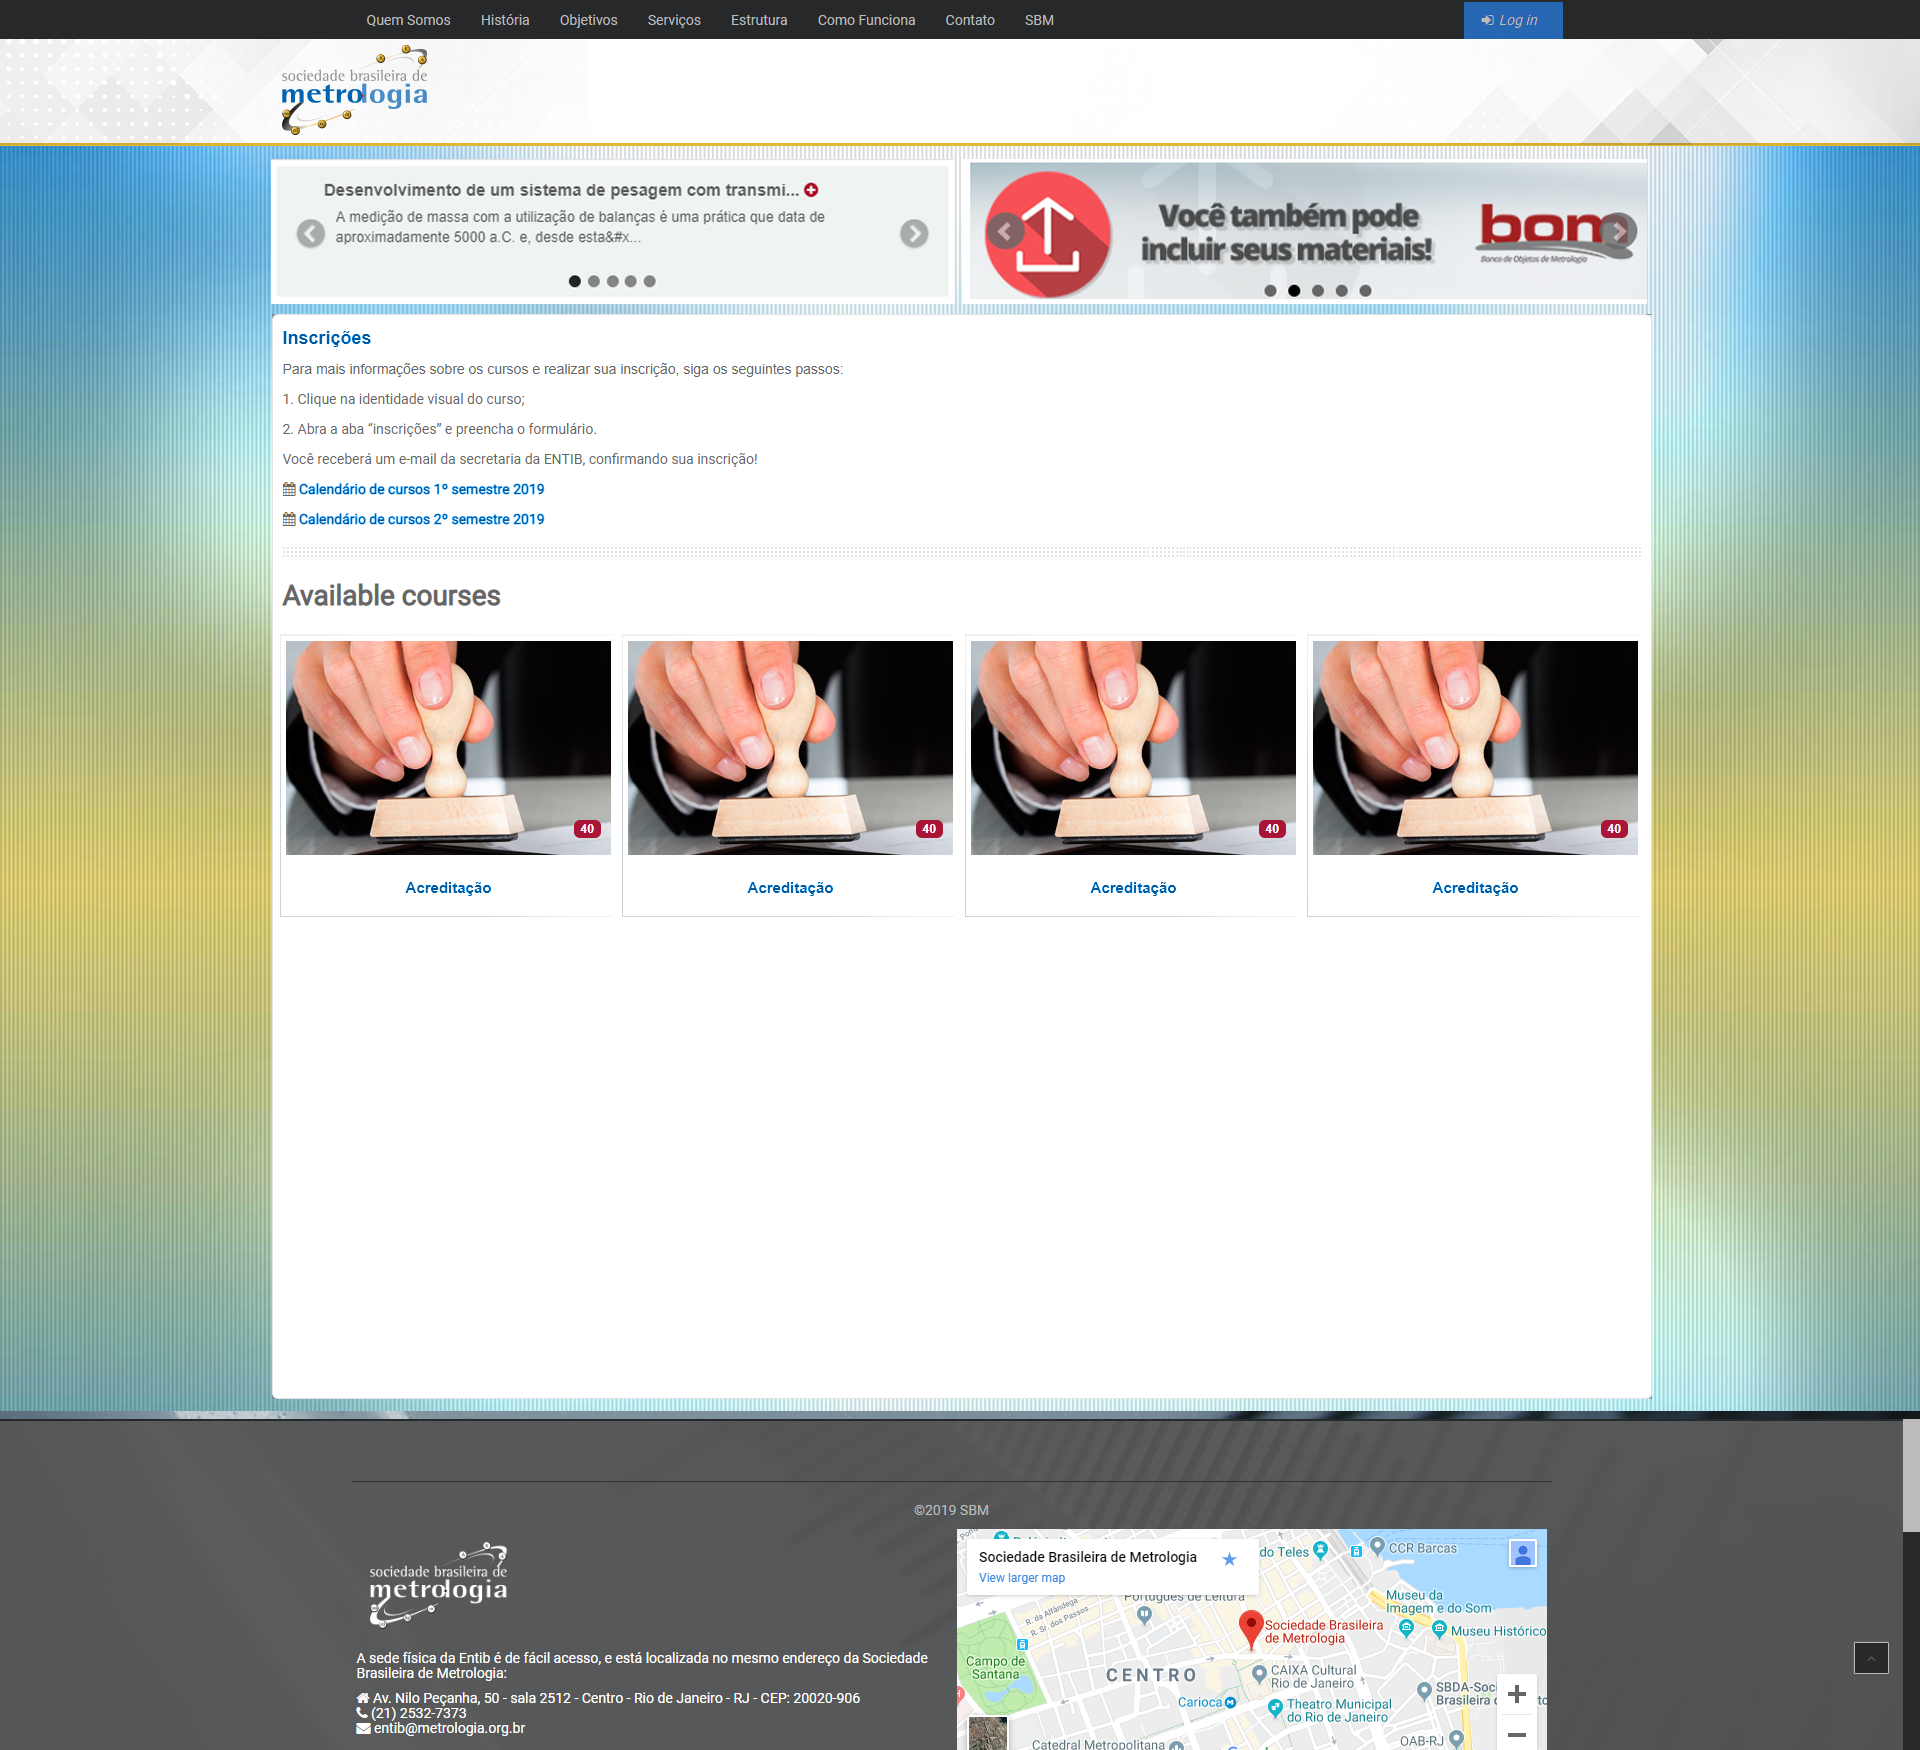The image size is (1920, 1750).
Task: Select third dot of news slider
Action: [613, 281]
